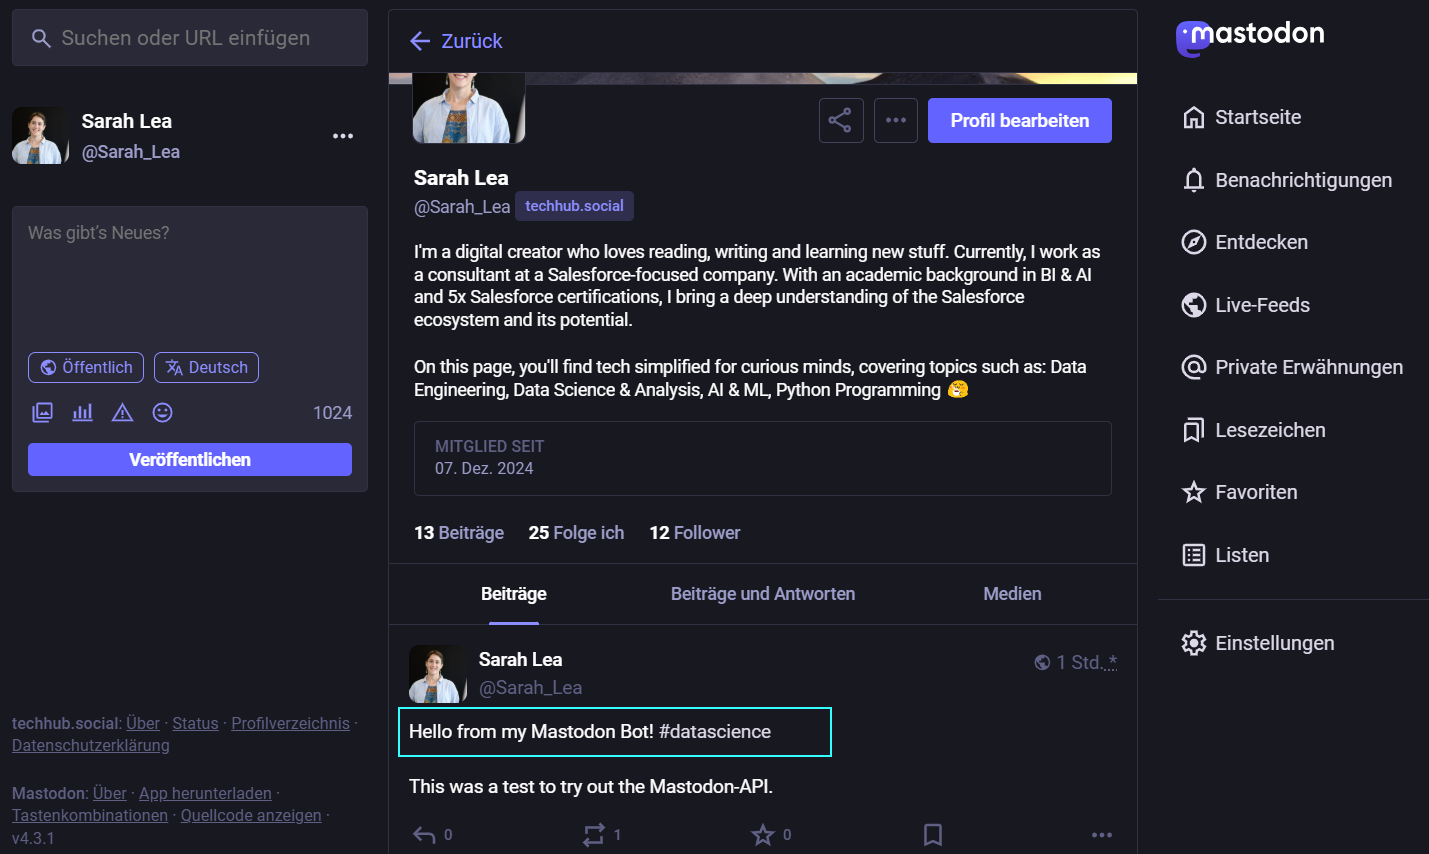
Task: Click the Profil bearbeiten button
Action: pyautogui.click(x=1019, y=121)
